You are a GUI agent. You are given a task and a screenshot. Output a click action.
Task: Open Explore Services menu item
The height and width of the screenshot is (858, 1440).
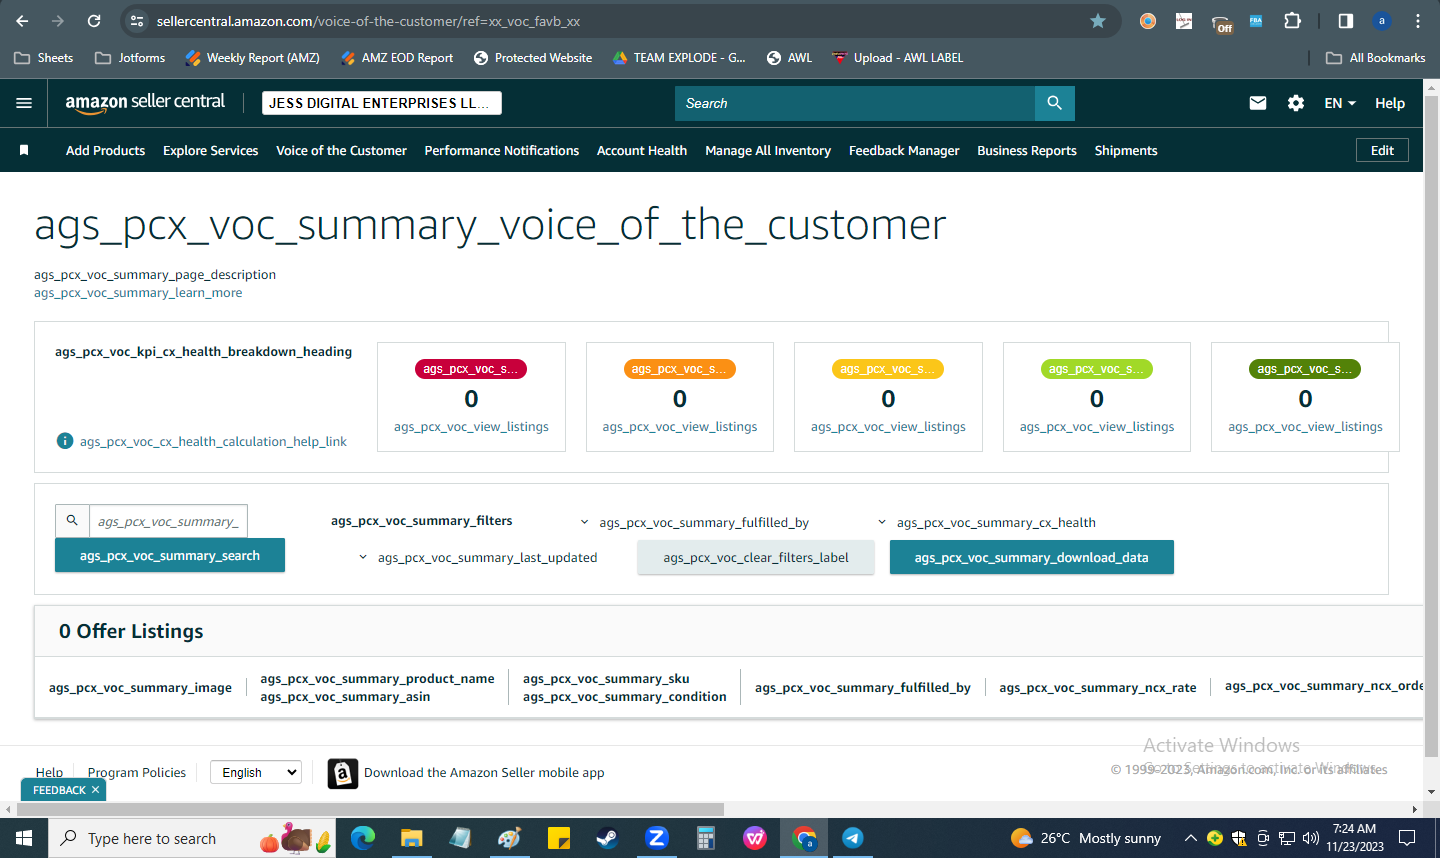[210, 150]
